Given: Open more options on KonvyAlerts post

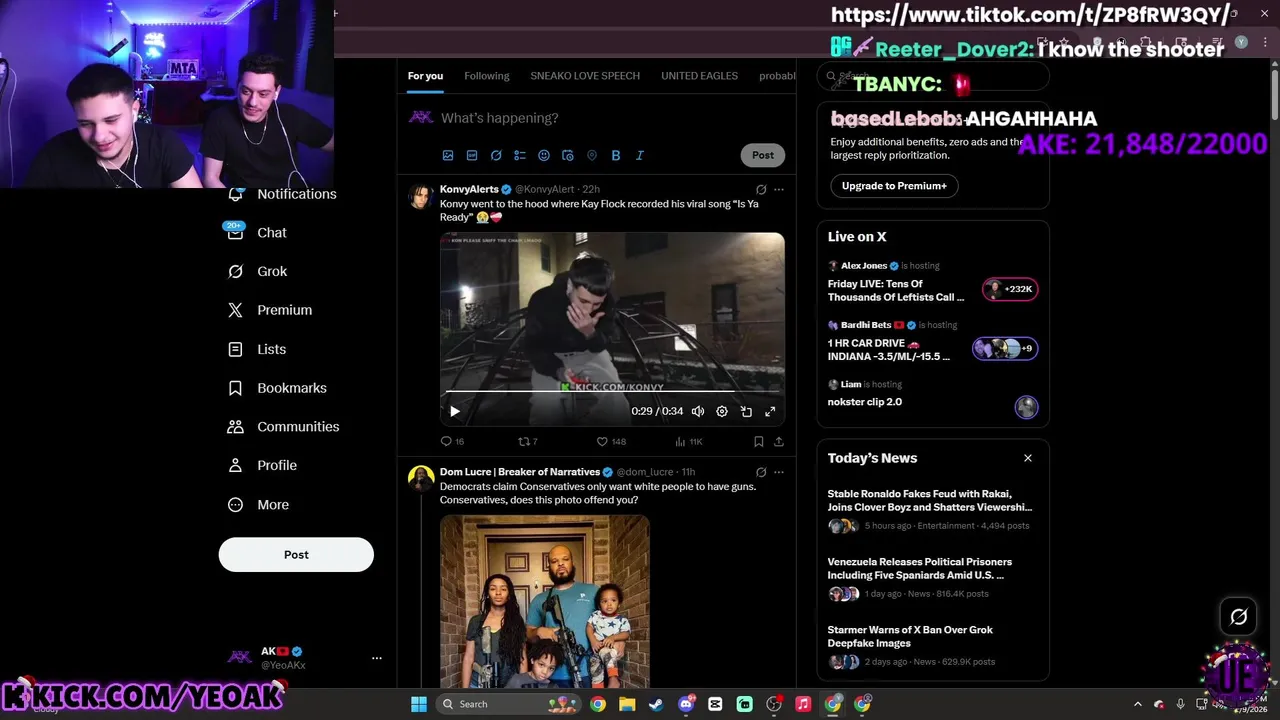Looking at the screenshot, I should tap(779, 189).
